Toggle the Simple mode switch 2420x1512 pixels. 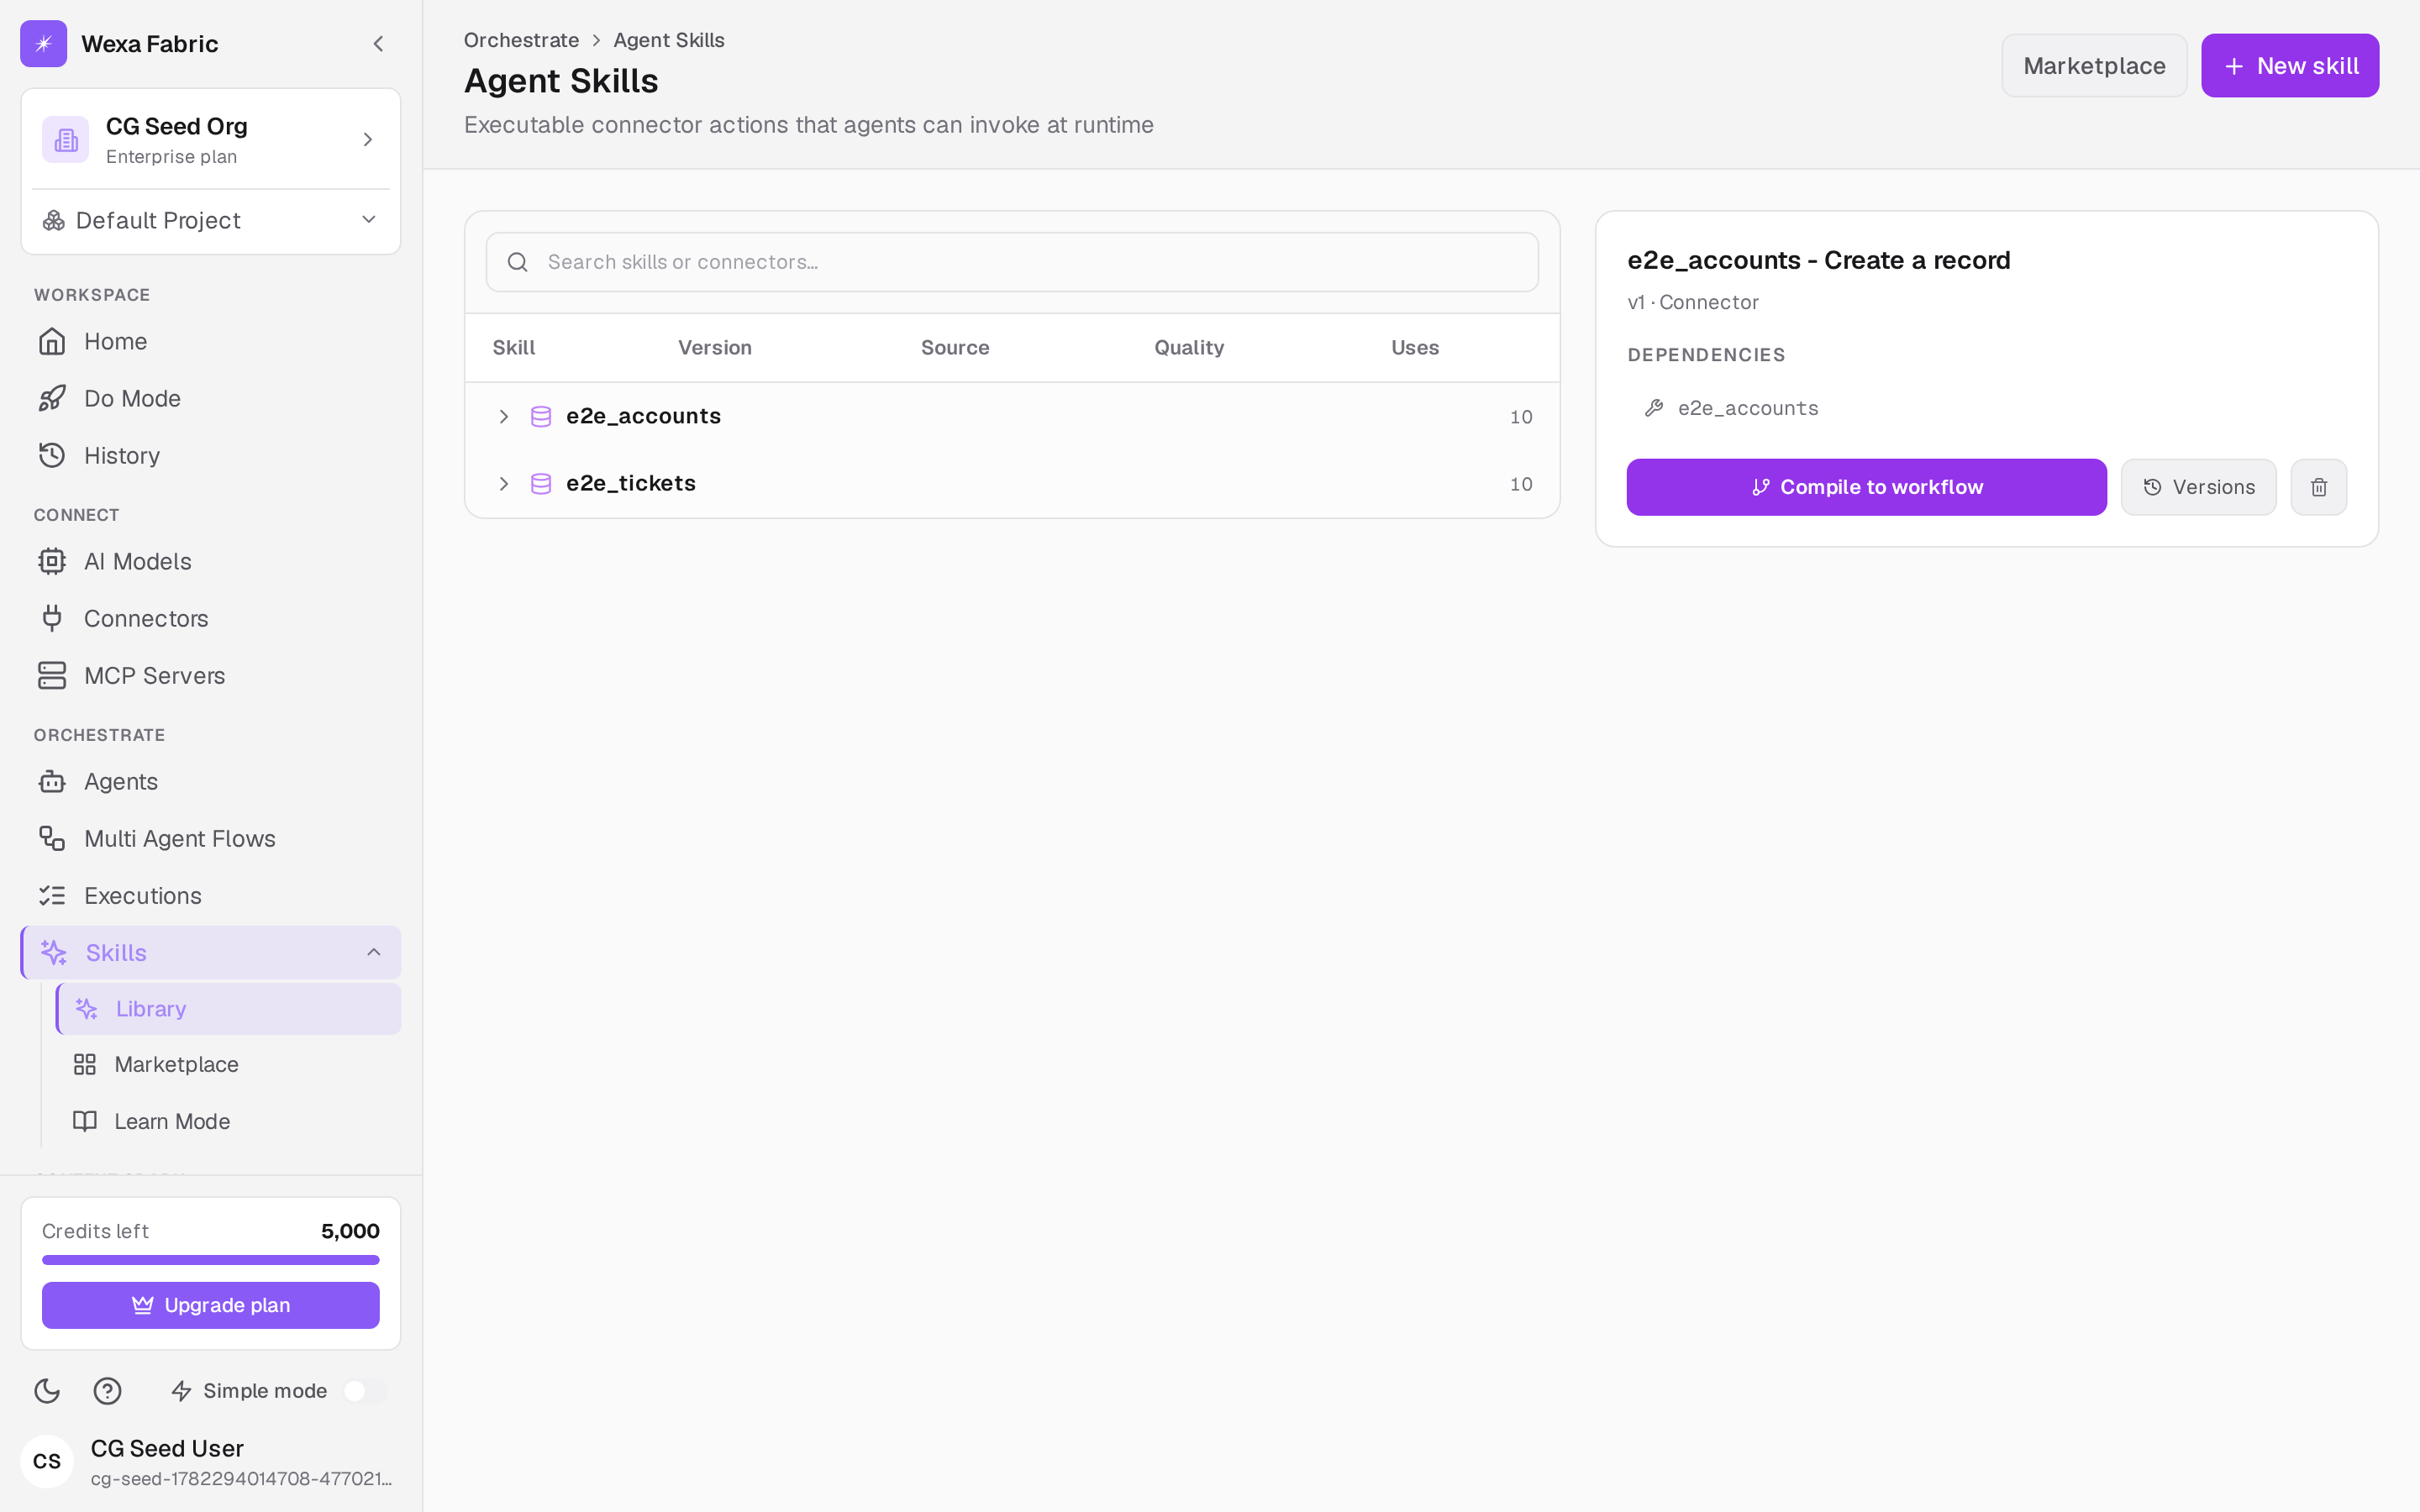[x=364, y=1391]
